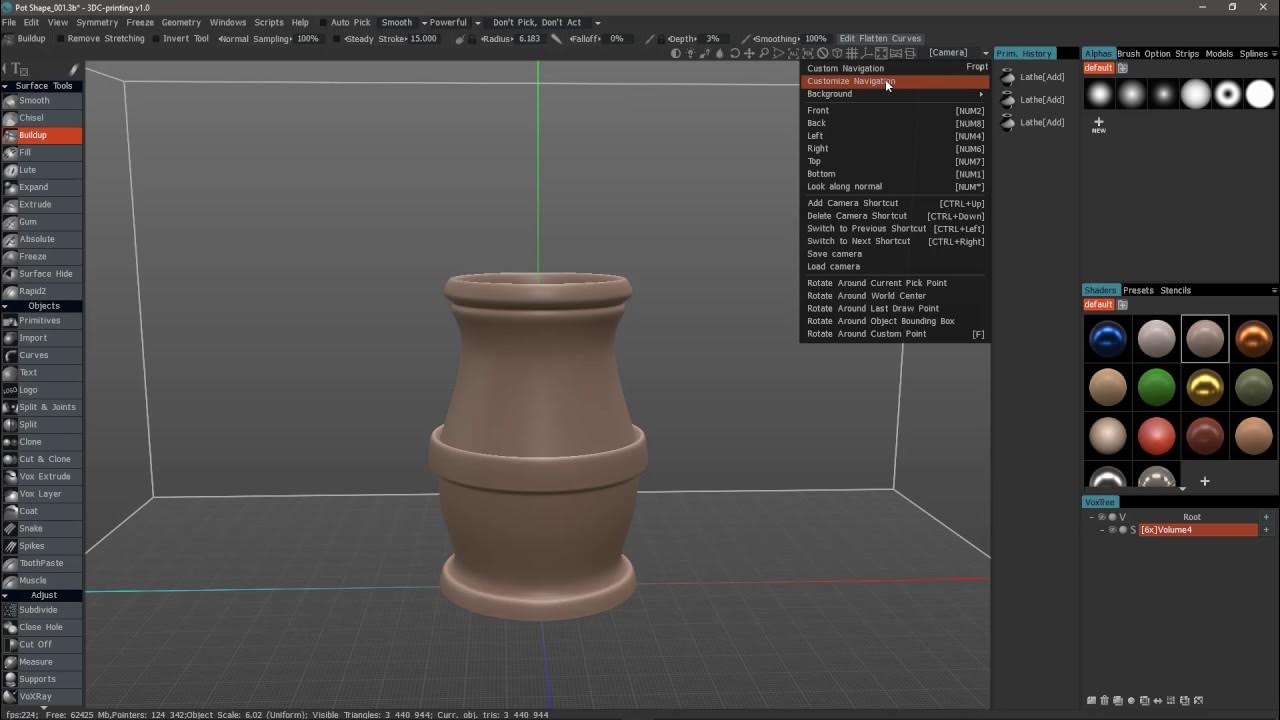Open the Geometry menu

pyautogui.click(x=181, y=22)
